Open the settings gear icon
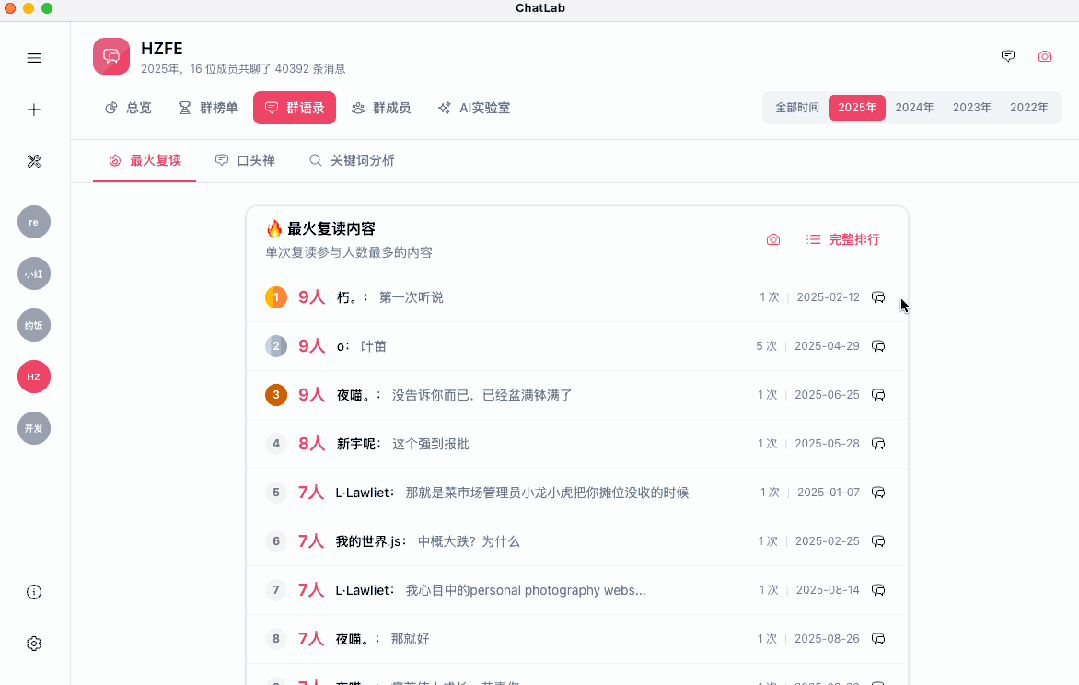Viewport: 1079px width, 685px height. click(34, 643)
